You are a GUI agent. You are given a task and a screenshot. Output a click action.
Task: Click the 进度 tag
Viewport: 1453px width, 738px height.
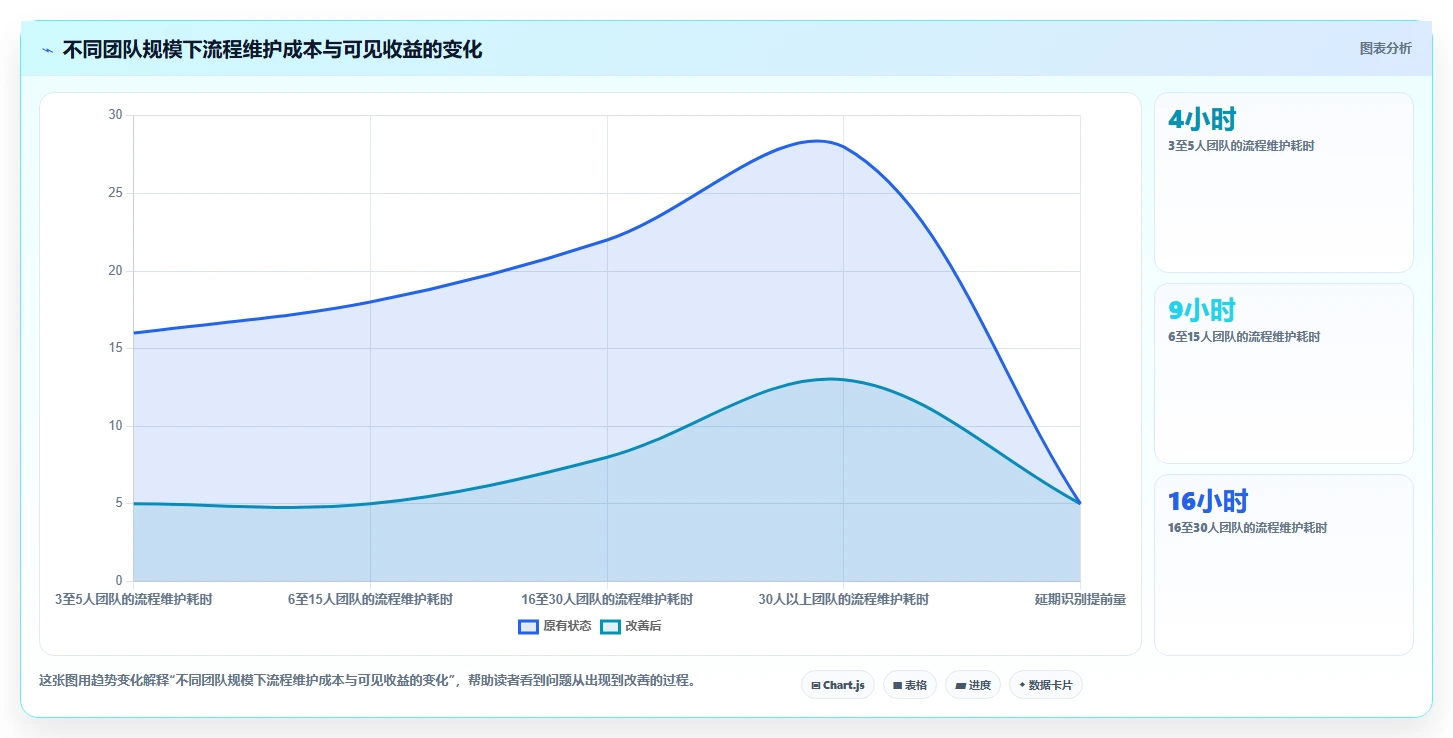973,685
